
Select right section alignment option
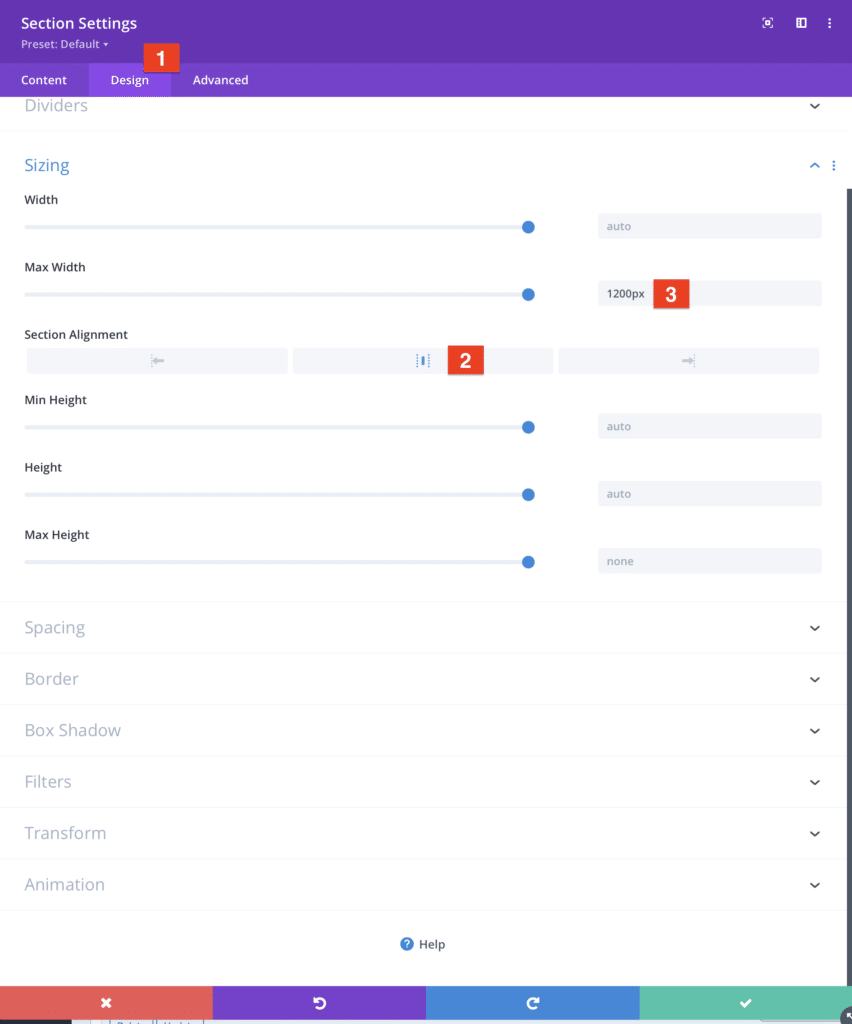pos(688,361)
